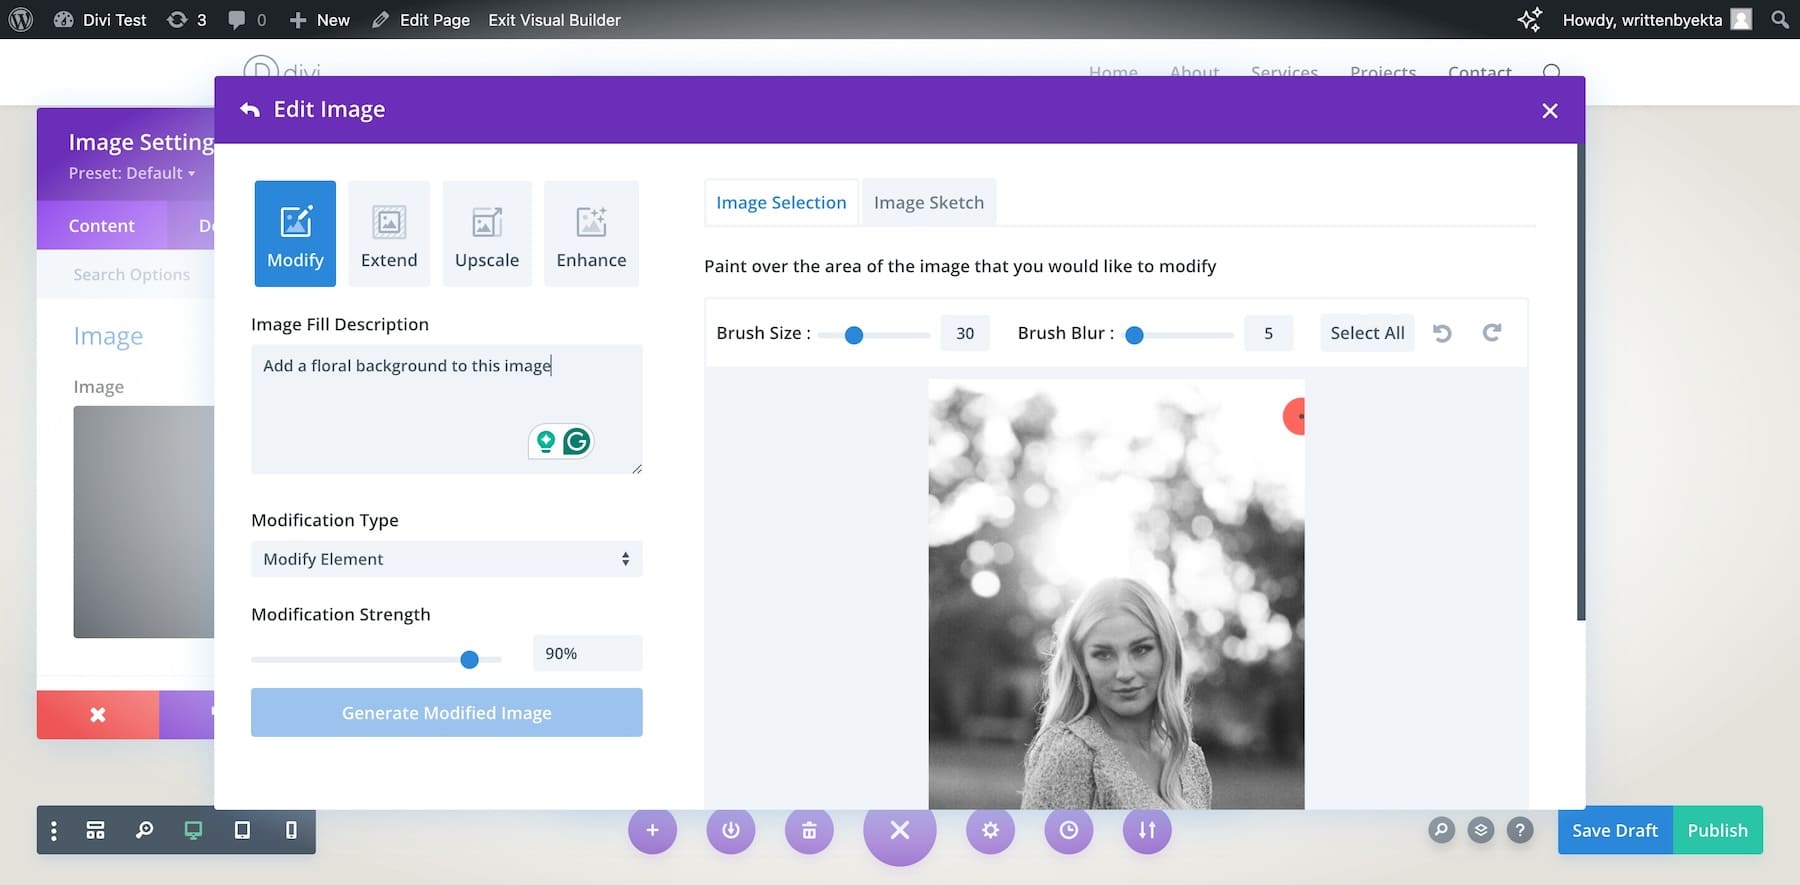
Task: Open Howdy, writtenbyekta account menu
Action: click(x=1656, y=19)
